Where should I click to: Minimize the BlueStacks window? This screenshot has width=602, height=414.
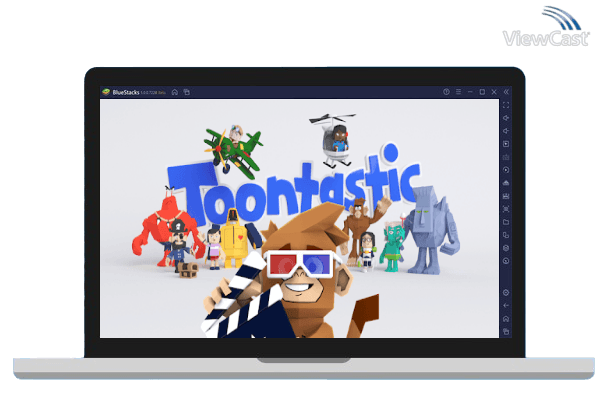point(470,92)
